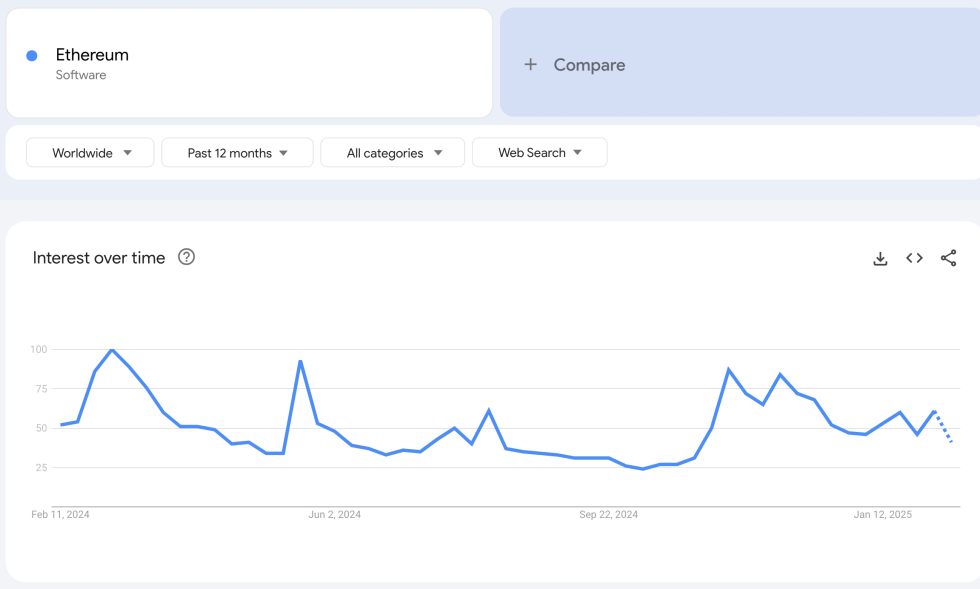Viewport: 980px width, 589px height.
Task: Click the Sep 22, 2024 date label
Action: [x=608, y=515]
